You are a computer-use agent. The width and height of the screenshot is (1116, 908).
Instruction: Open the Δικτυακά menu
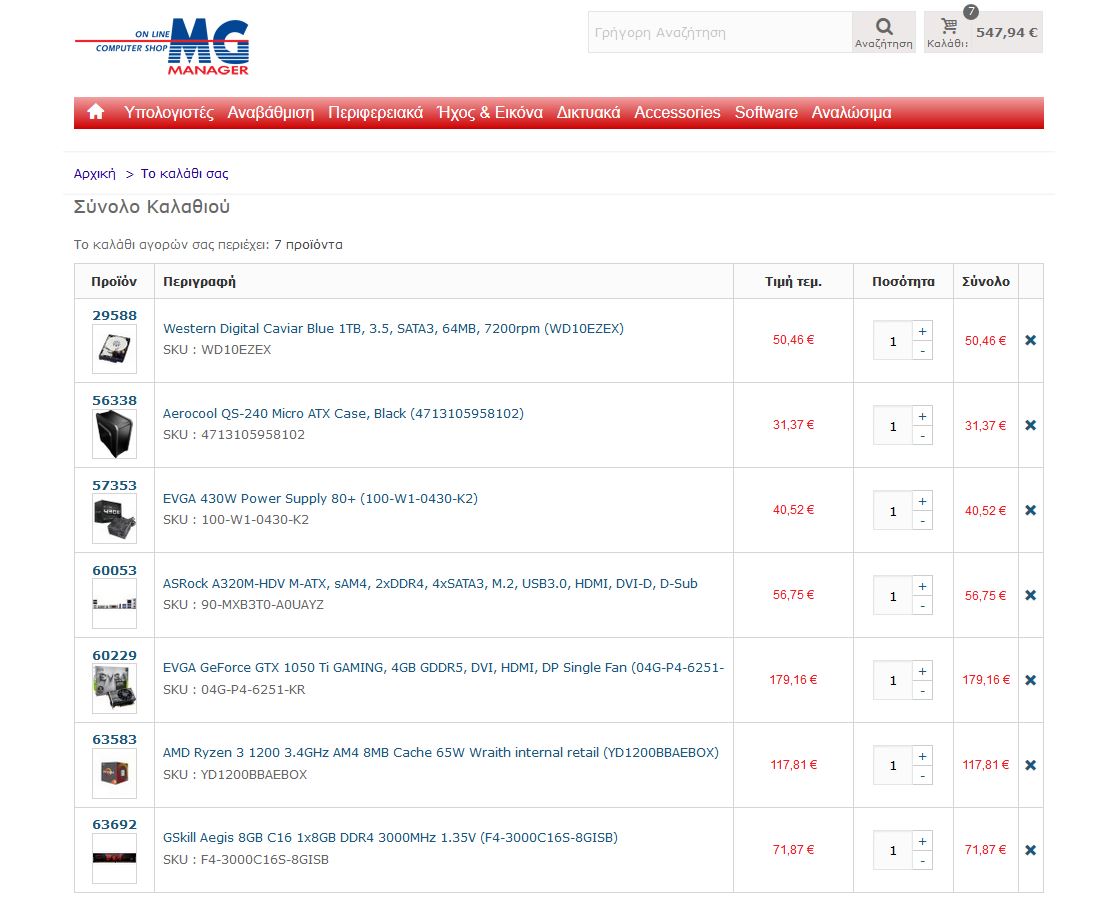[588, 112]
